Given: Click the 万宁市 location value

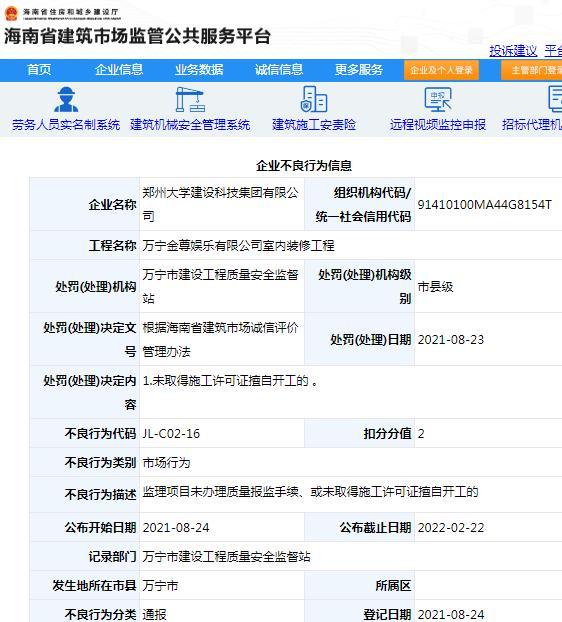Looking at the screenshot, I should [160, 586].
